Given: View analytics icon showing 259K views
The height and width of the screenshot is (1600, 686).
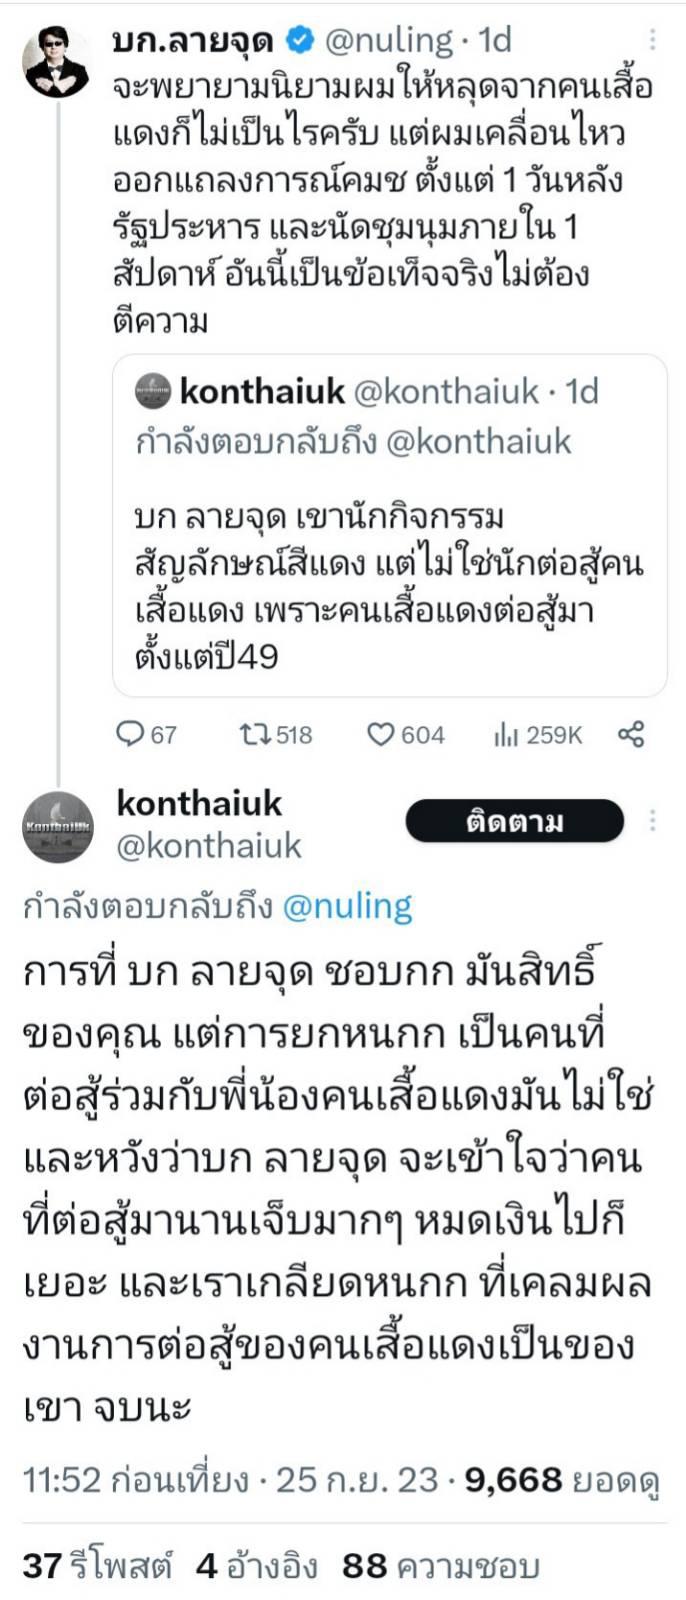Looking at the screenshot, I should point(505,735).
